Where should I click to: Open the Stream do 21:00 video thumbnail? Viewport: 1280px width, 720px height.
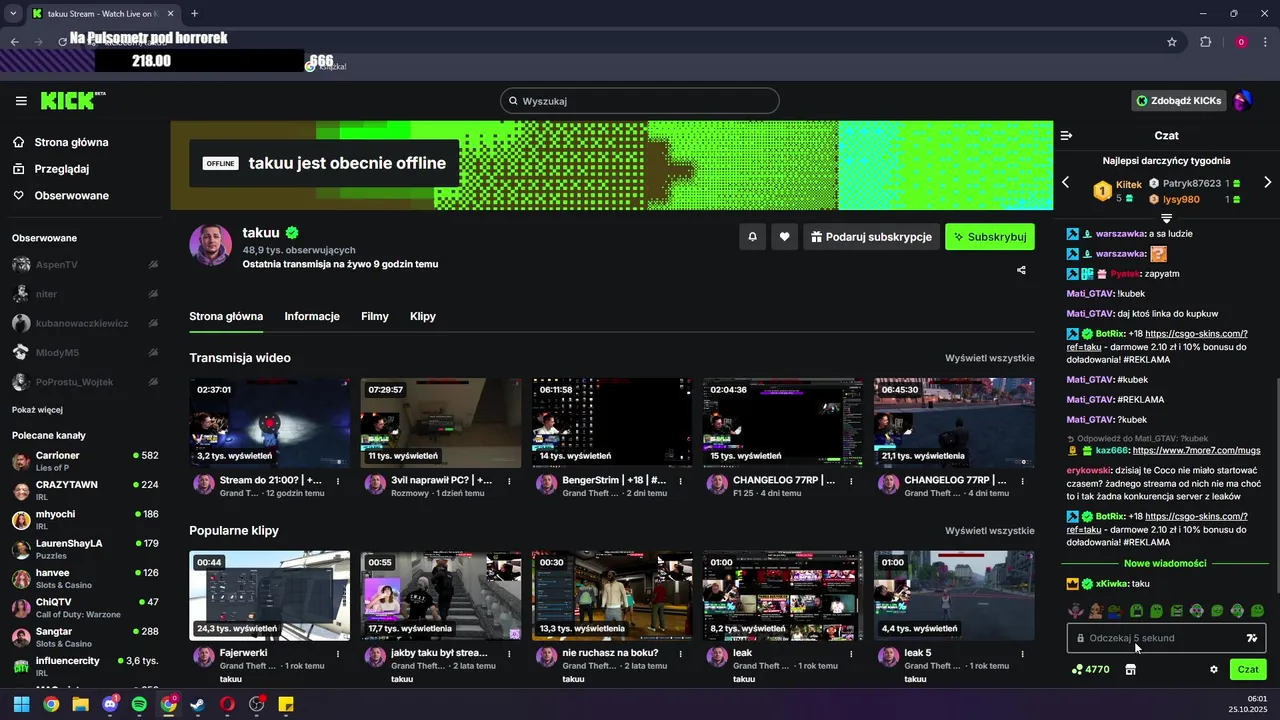(270, 423)
